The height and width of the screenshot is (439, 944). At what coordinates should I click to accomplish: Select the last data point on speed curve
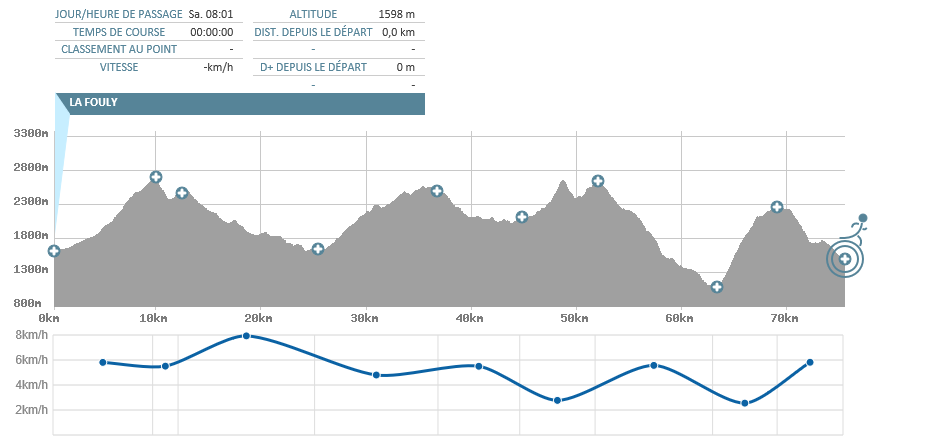[810, 362]
